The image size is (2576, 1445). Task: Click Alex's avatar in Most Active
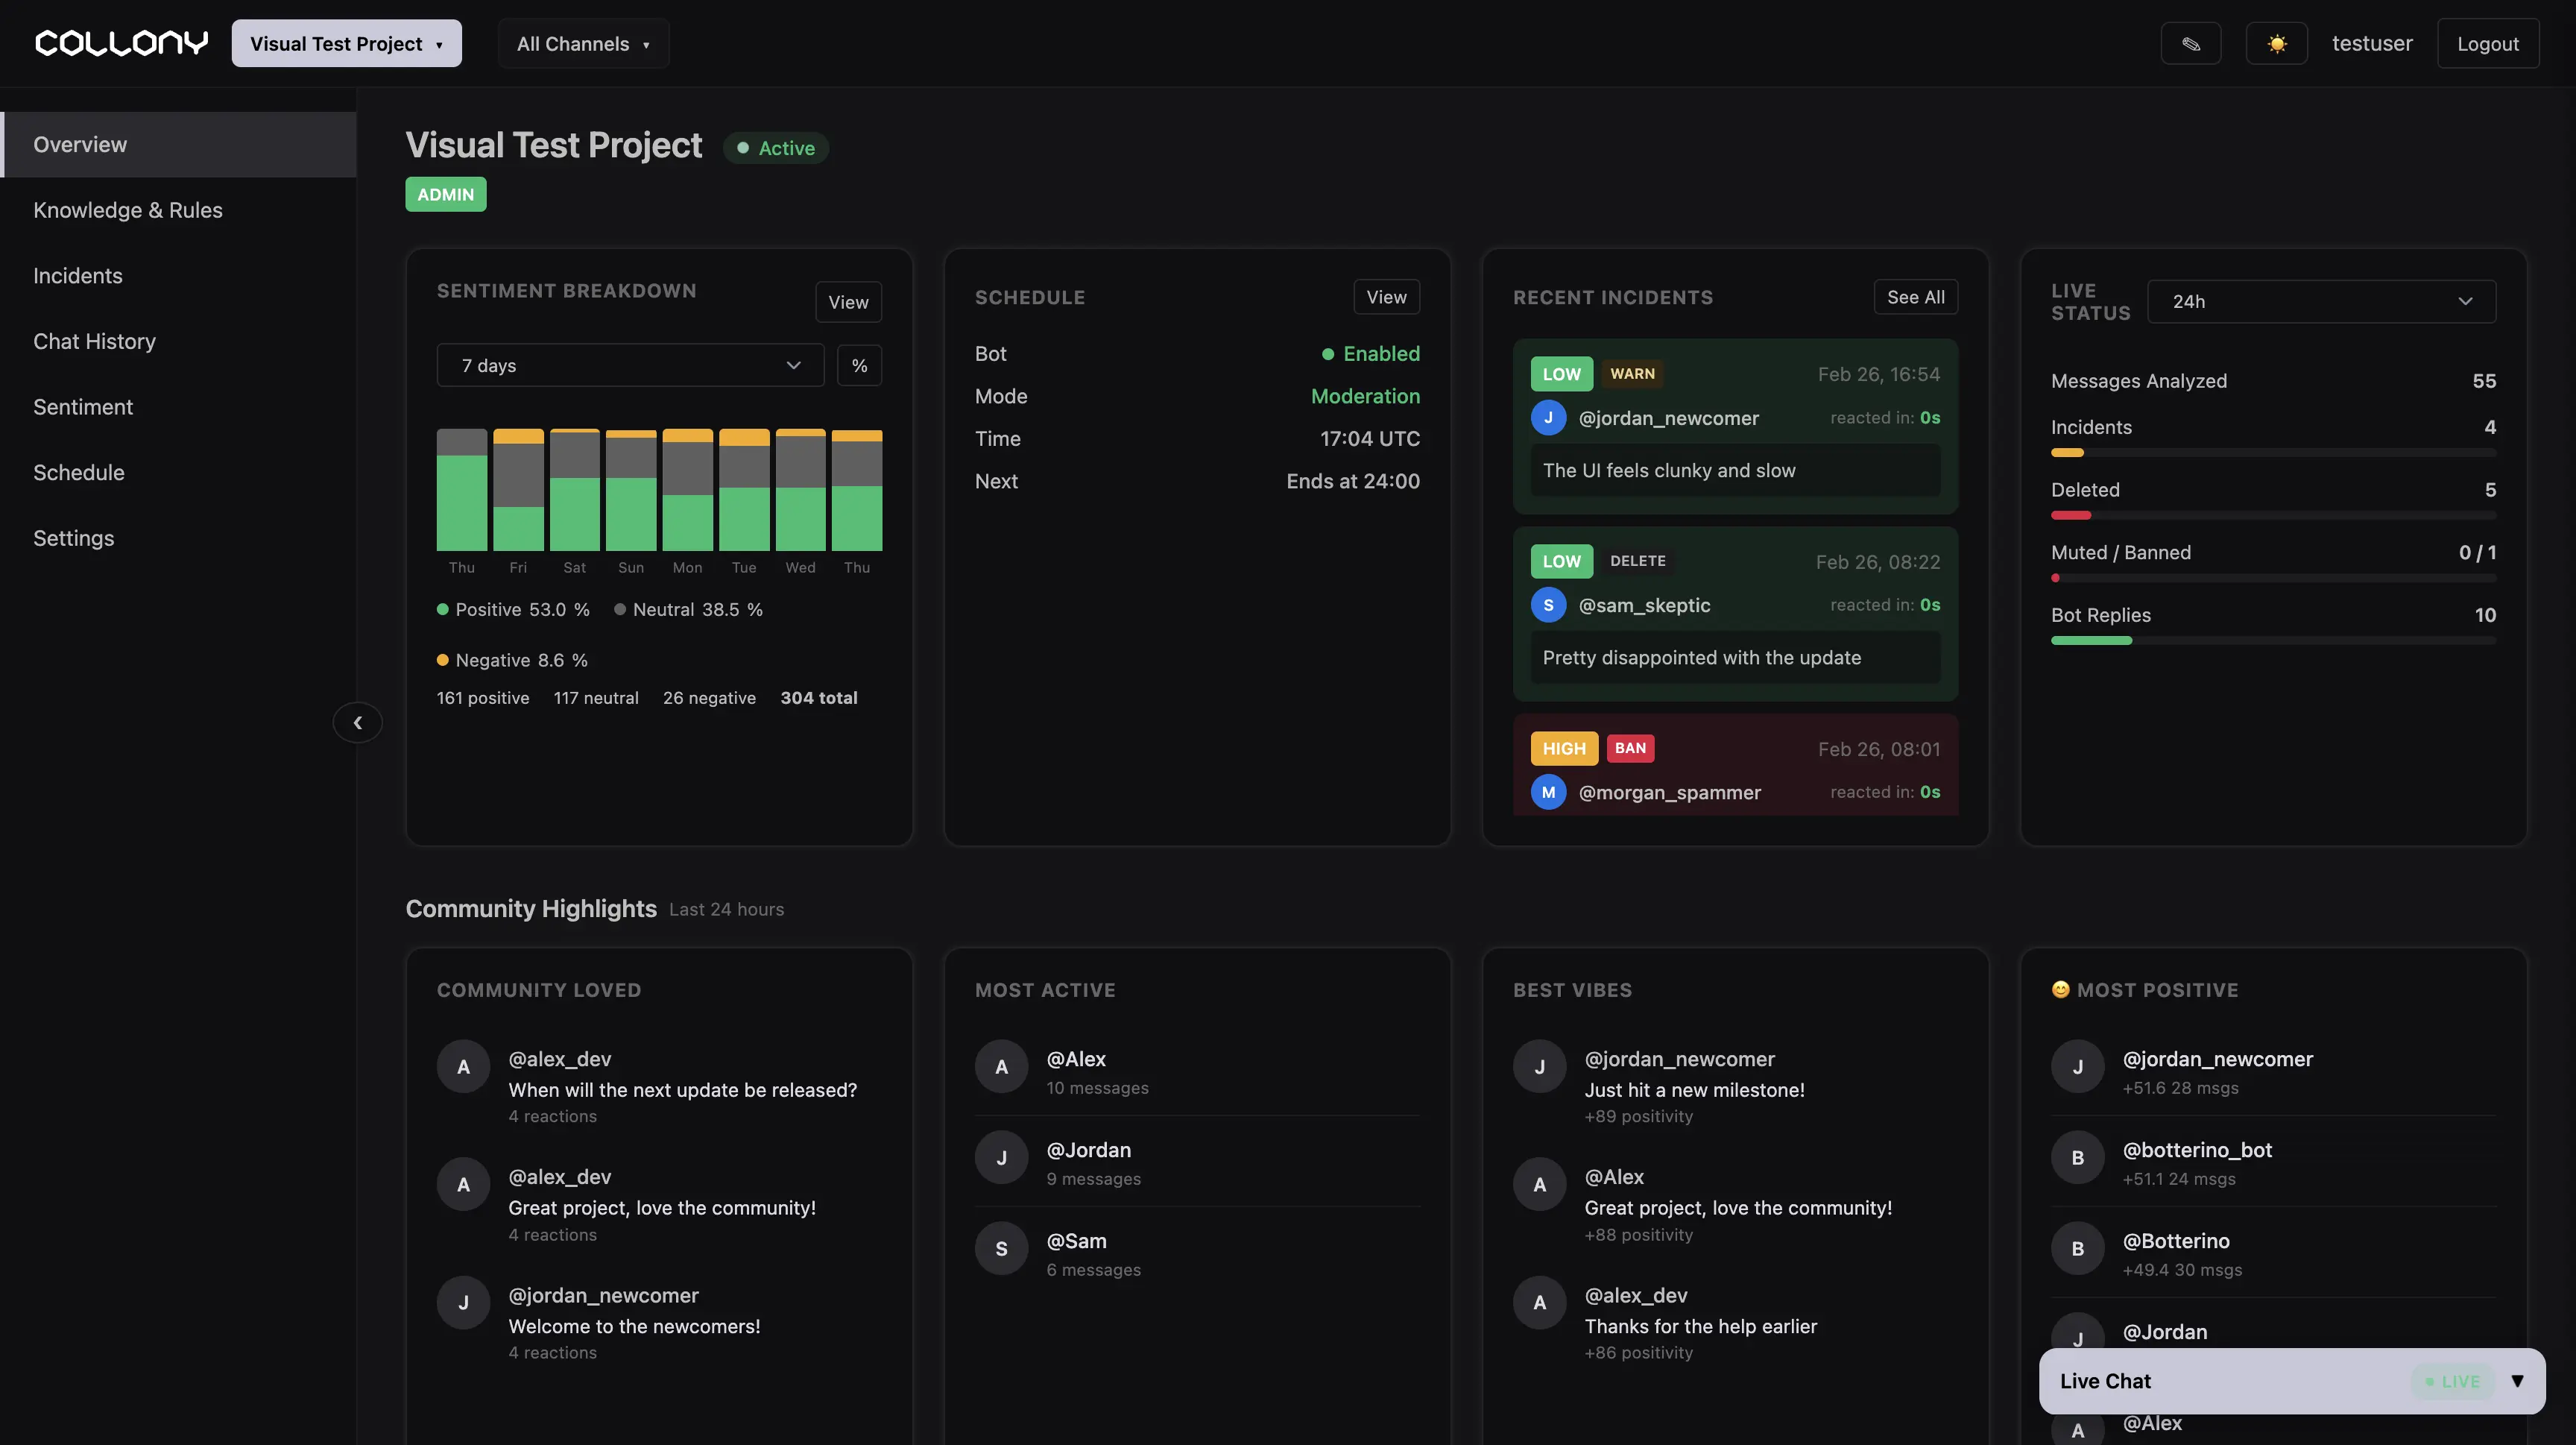1001,1067
